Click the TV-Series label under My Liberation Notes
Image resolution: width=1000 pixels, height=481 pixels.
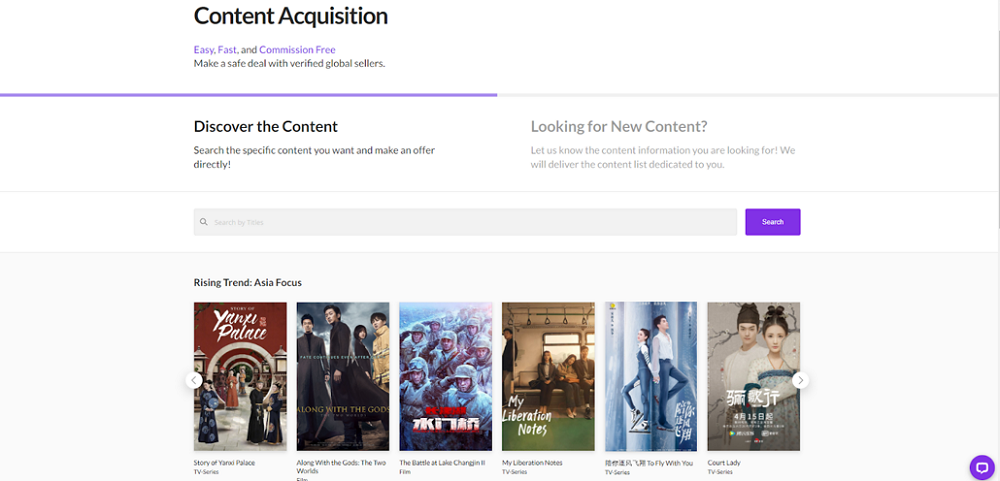coord(515,471)
